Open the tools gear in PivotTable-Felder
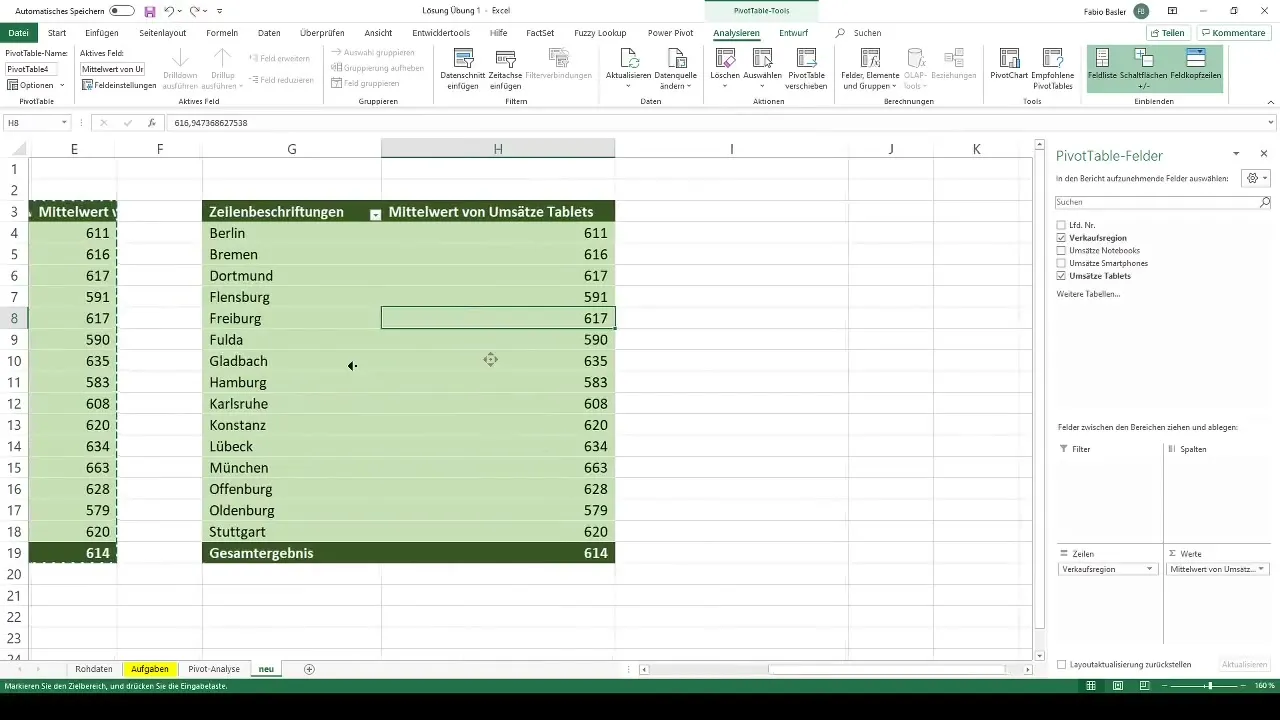 point(1254,178)
